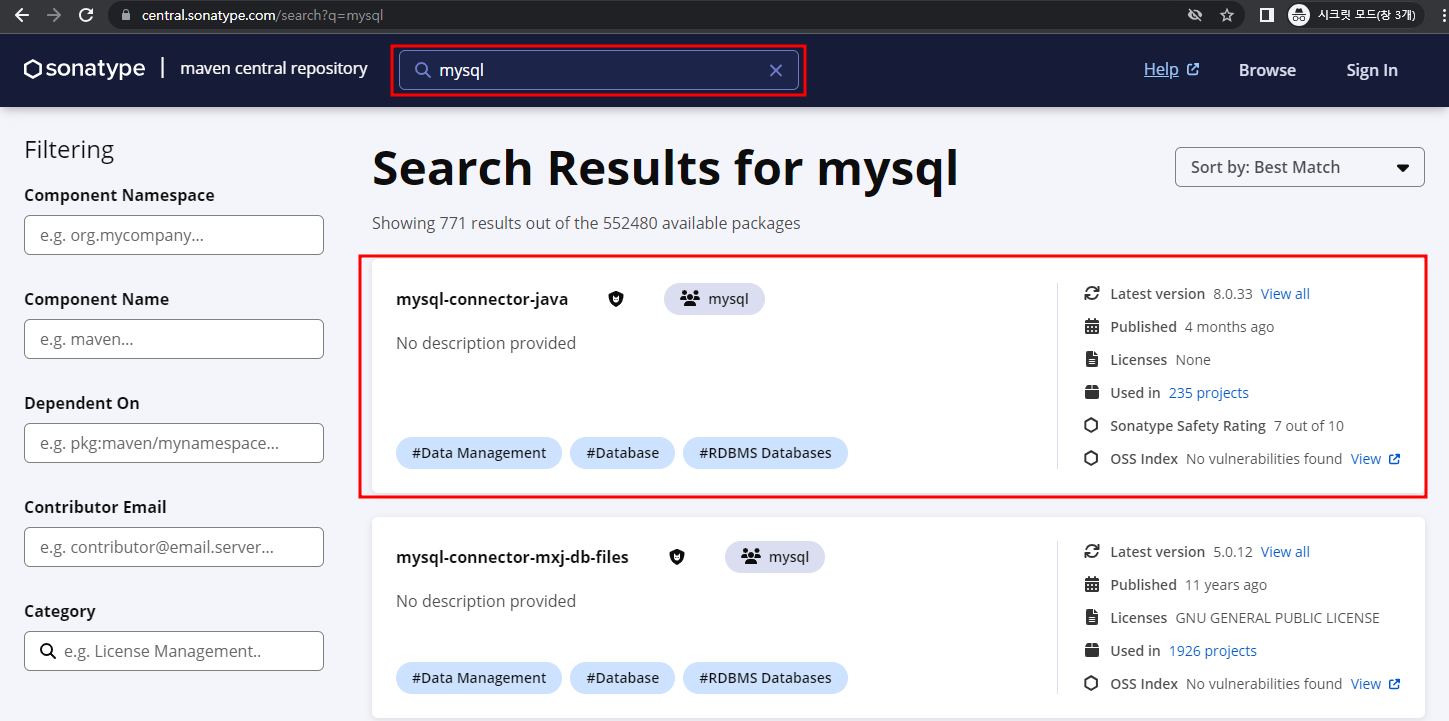This screenshot has height=721, width=1449.
Task: Click the maven central repository title
Action: point(274,68)
